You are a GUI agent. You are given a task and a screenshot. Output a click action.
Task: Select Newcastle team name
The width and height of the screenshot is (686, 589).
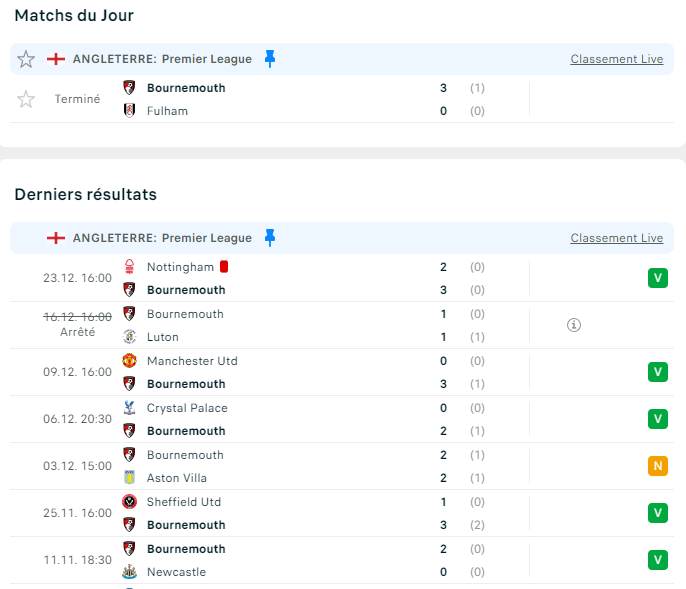tap(176, 572)
